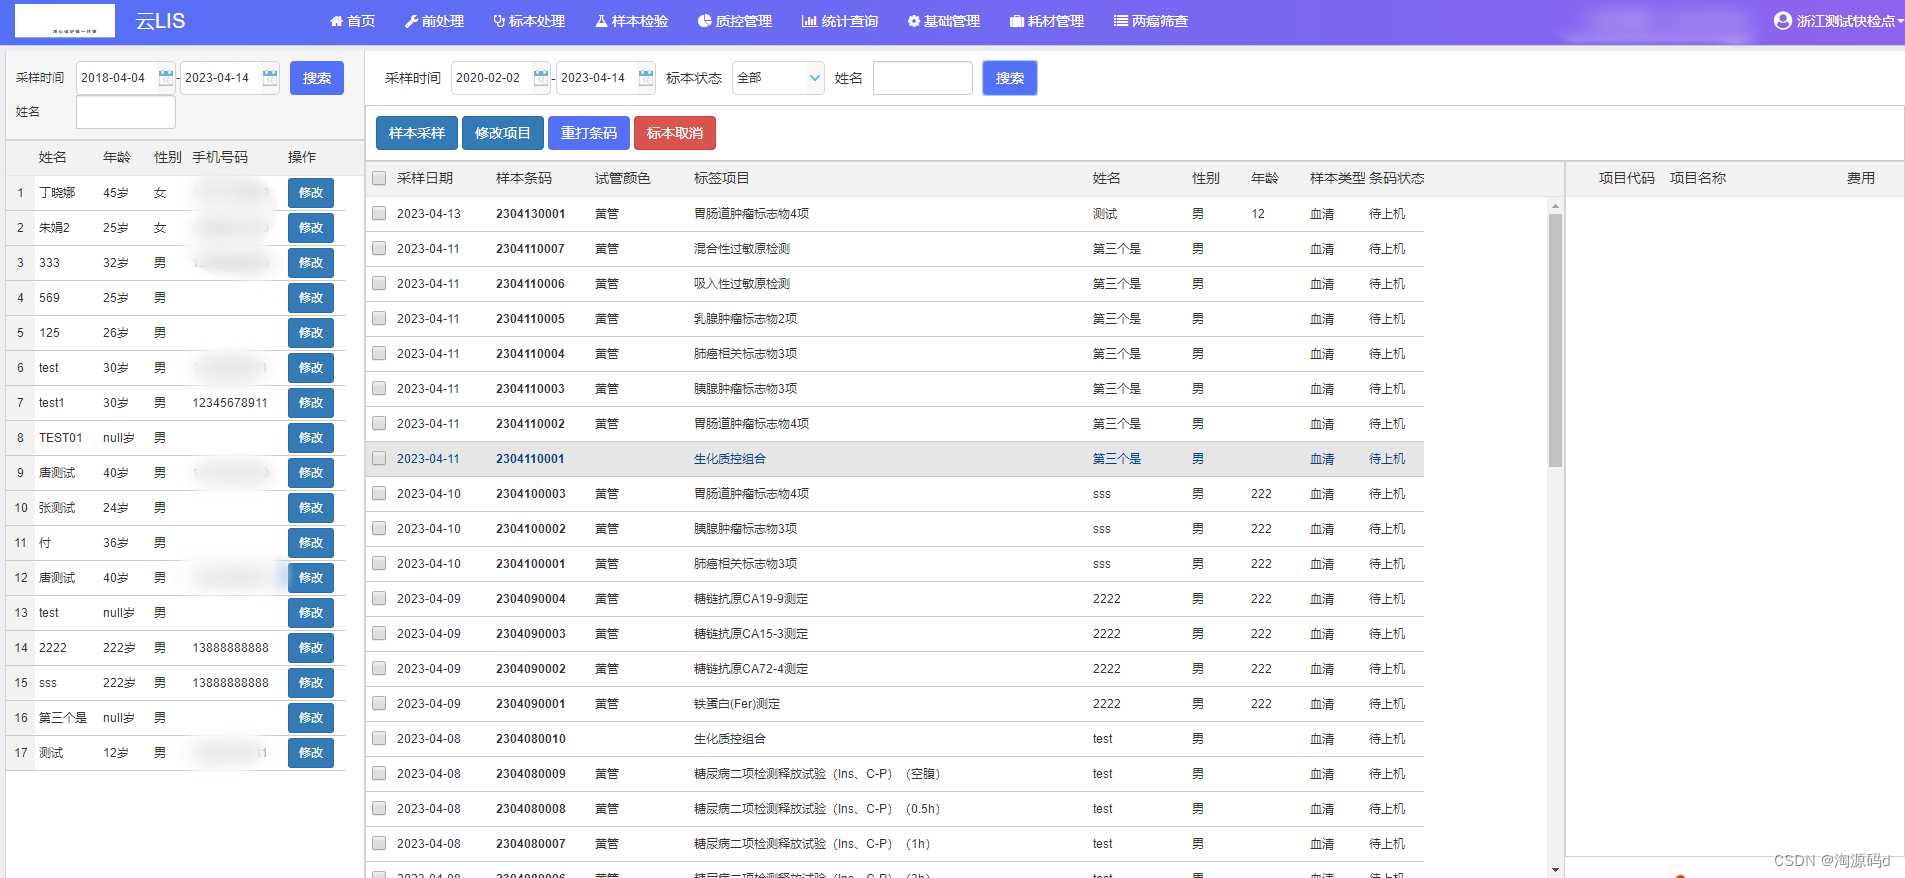The width and height of the screenshot is (1905, 878).
Task: Open the 标本处理 menu
Action: point(529,21)
